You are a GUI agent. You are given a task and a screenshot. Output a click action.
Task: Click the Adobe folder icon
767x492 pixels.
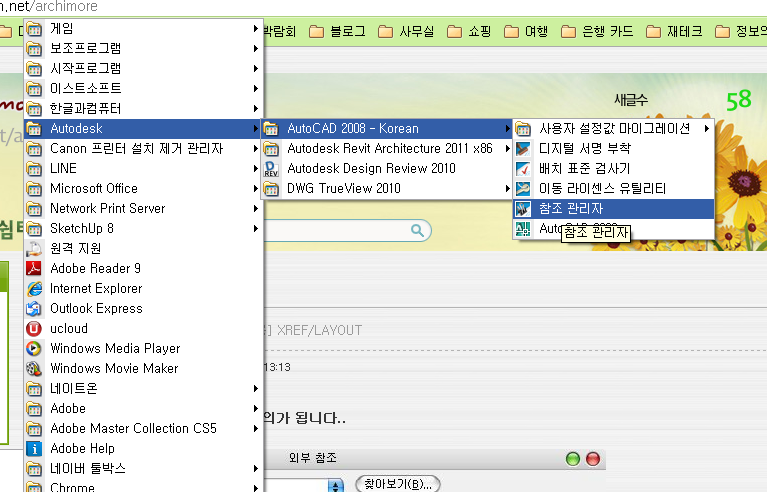tap(34, 409)
